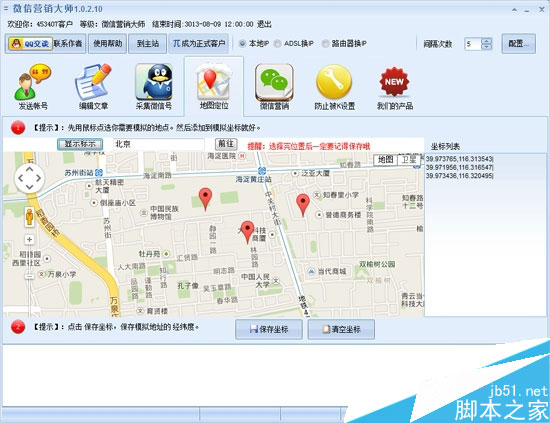This screenshot has height=423, width=550.
Task: Select the 地图定位 map location tab
Action: pyautogui.click(x=214, y=87)
